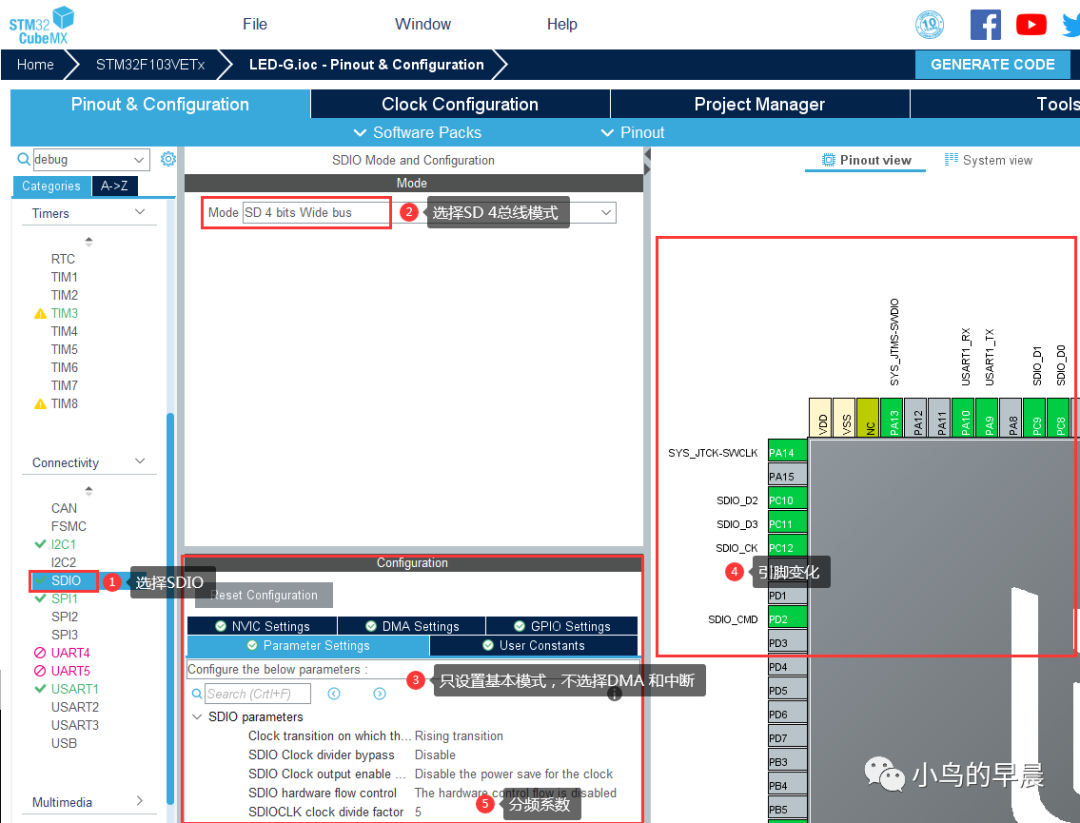The width and height of the screenshot is (1080, 823).
Task: Select FSMC in Connectivity list
Action: click(68, 526)
